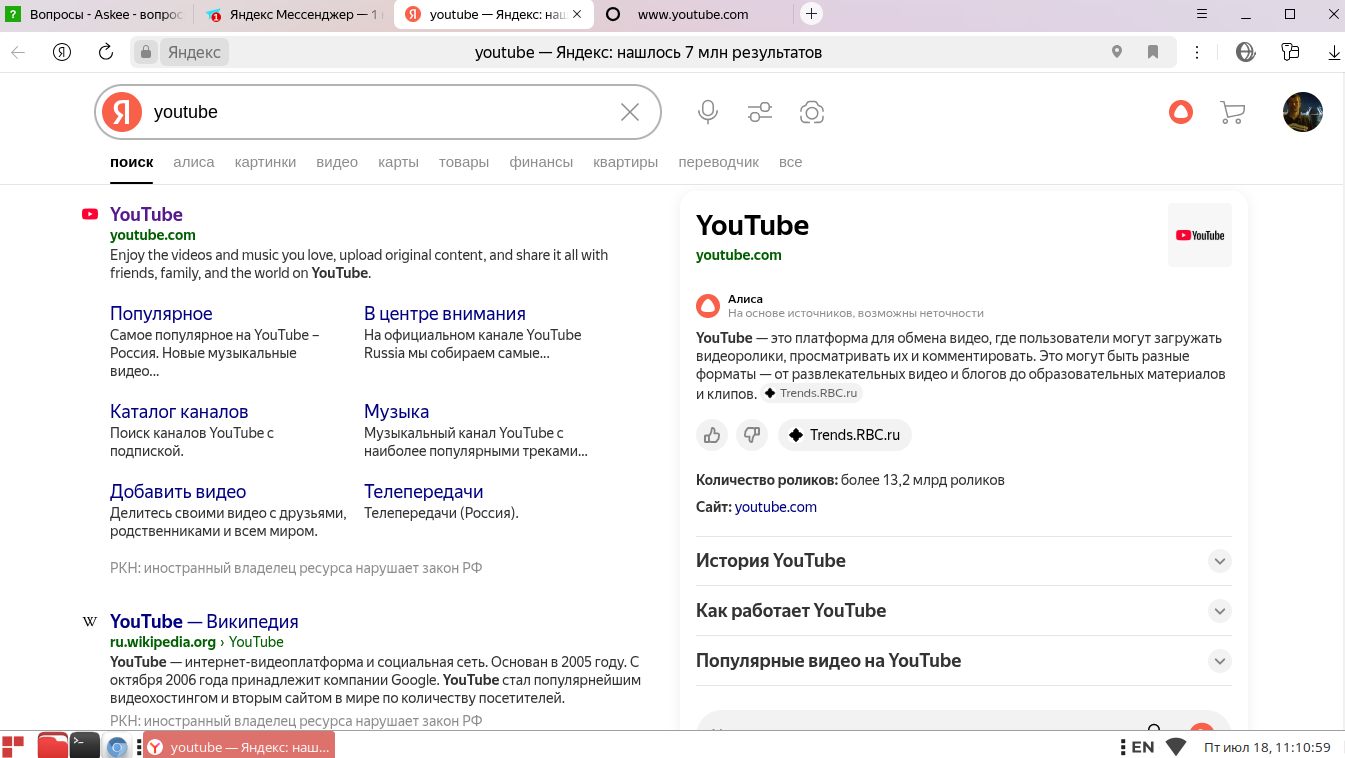Click the Яндекс label in the address bar
The image size is (1345, 758).
click(194, 52)
